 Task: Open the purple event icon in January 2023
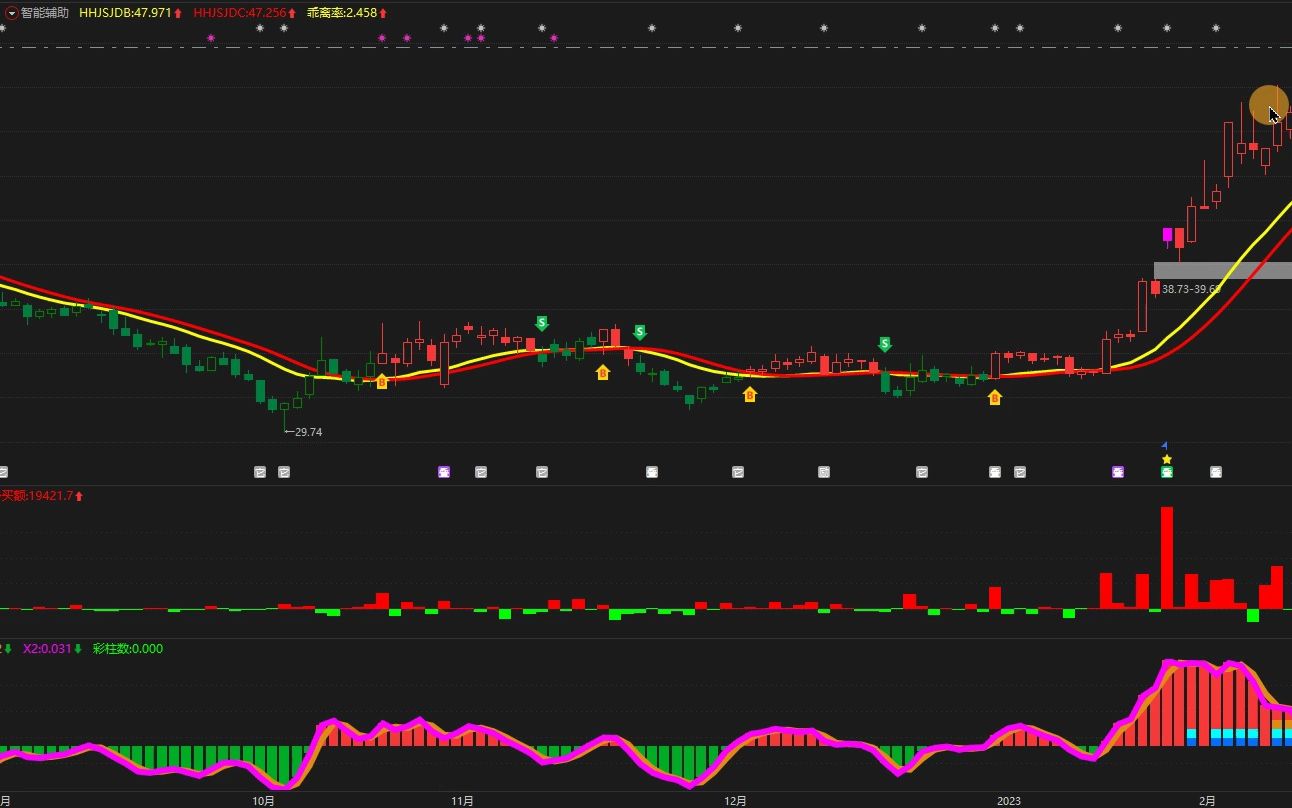tap(1118, 472)
